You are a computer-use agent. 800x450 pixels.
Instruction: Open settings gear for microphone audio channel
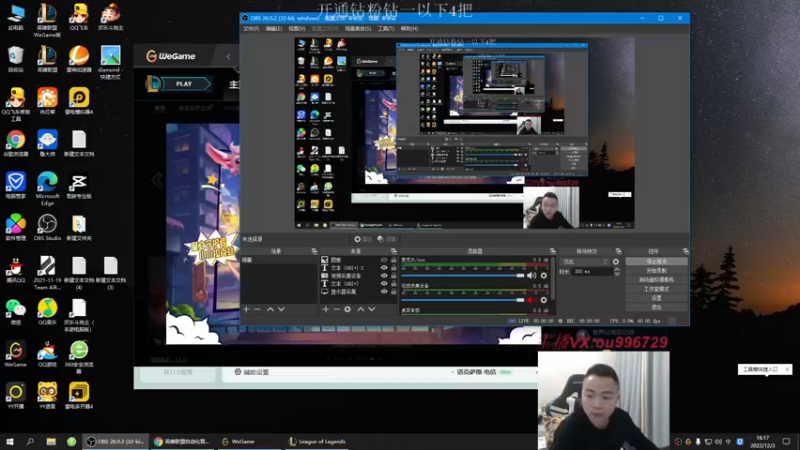pyautogui.click(x=544, y=276)
